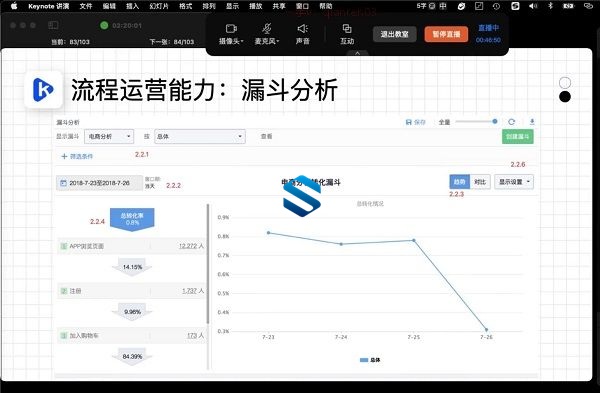Open the display settings (显示设置) dropdown
Image resolution: width=600 pixels, height=393 pixels.
click(x=514, y=182)
